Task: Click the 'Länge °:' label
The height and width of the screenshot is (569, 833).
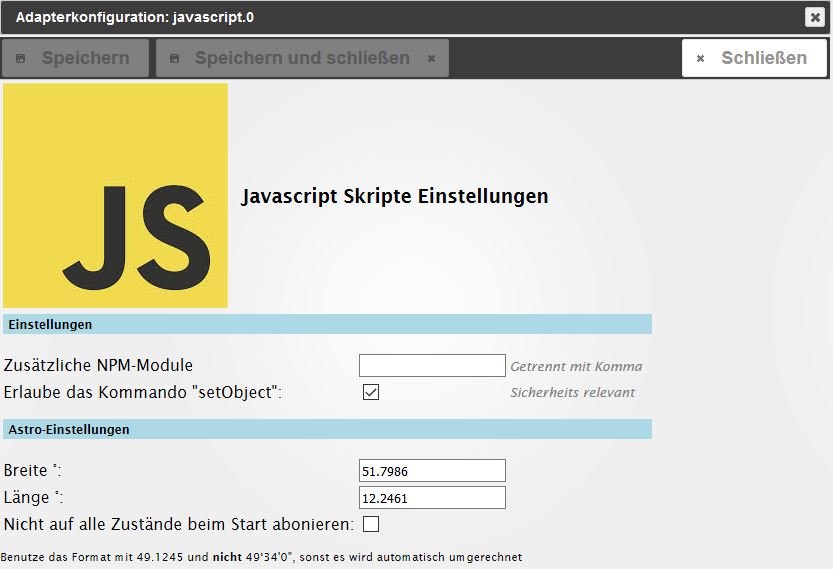Action: [x=33, y=498]
